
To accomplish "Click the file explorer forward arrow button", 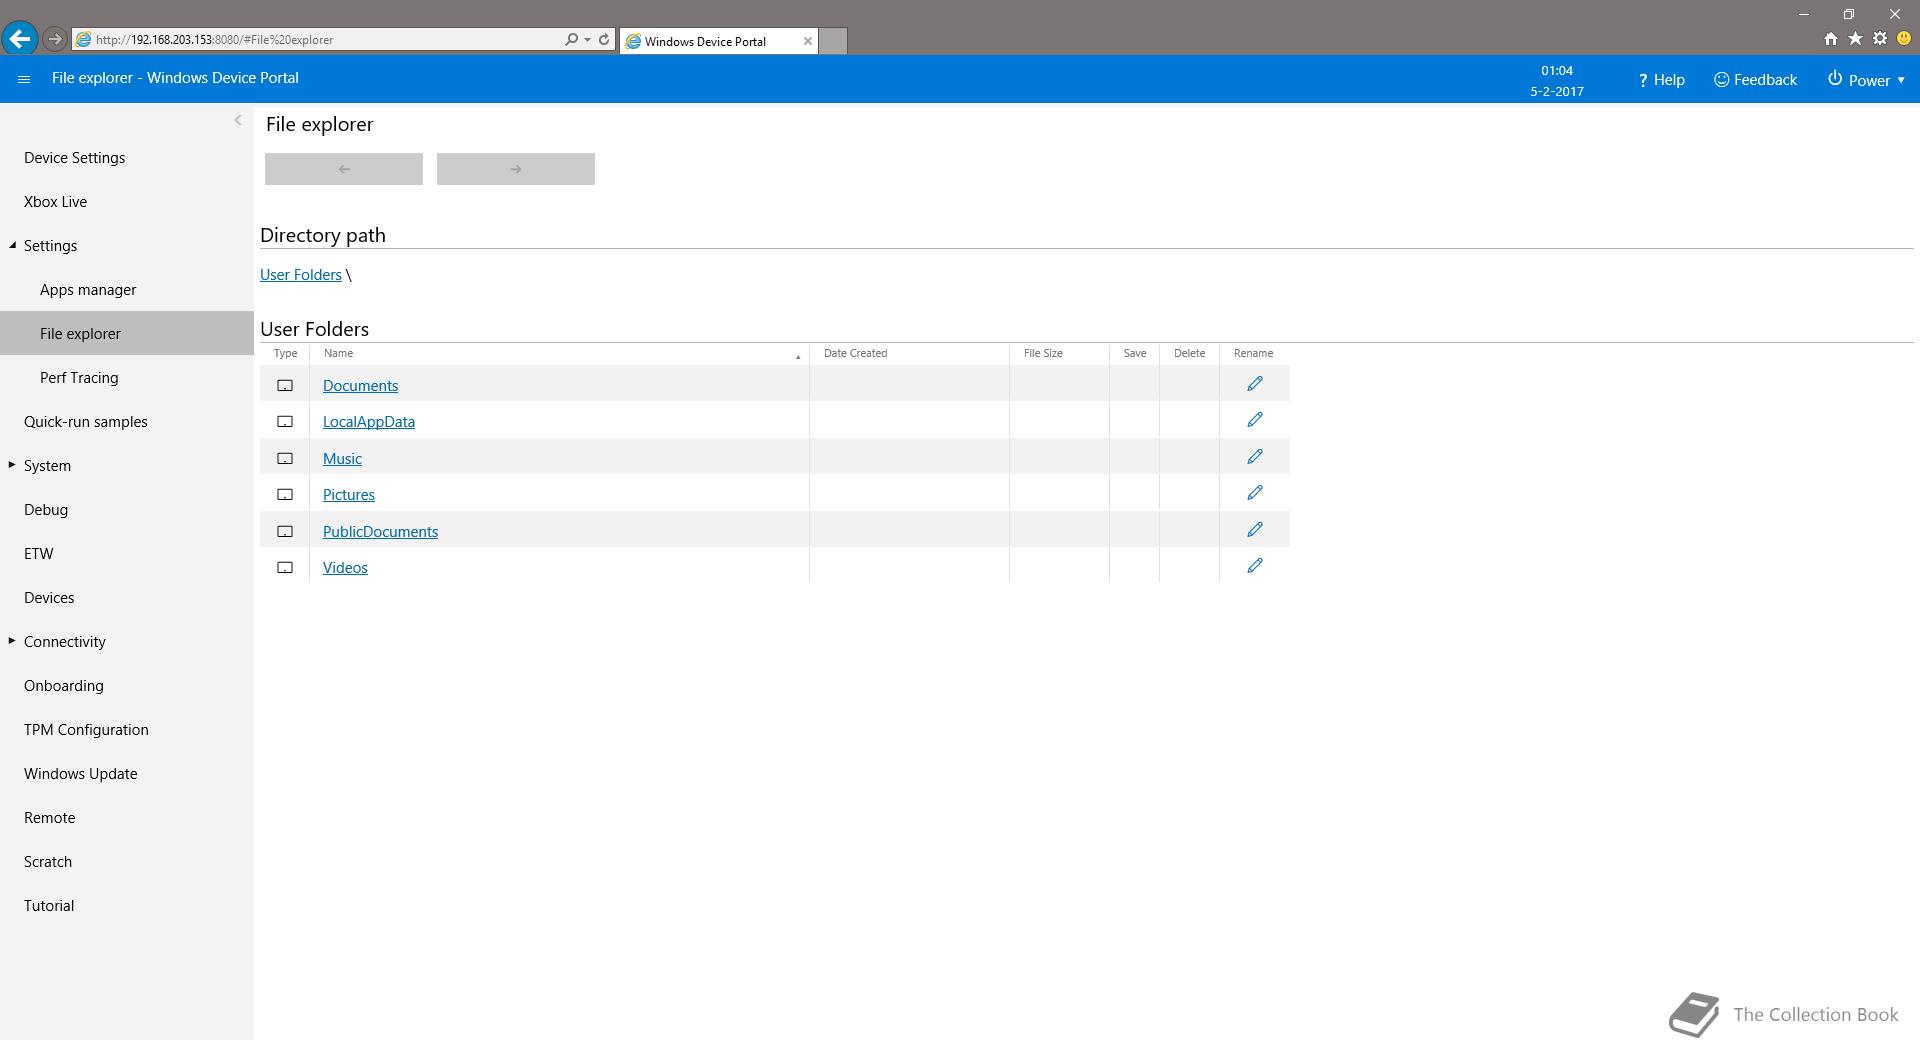I will click(x=516, y=169).
